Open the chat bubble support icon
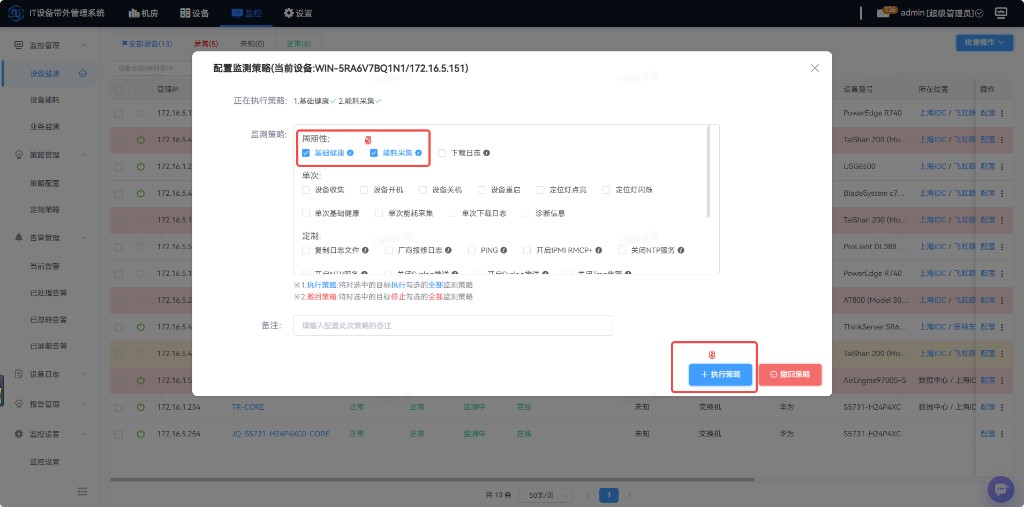The image size is (1024, 507). coord(1000,488)
